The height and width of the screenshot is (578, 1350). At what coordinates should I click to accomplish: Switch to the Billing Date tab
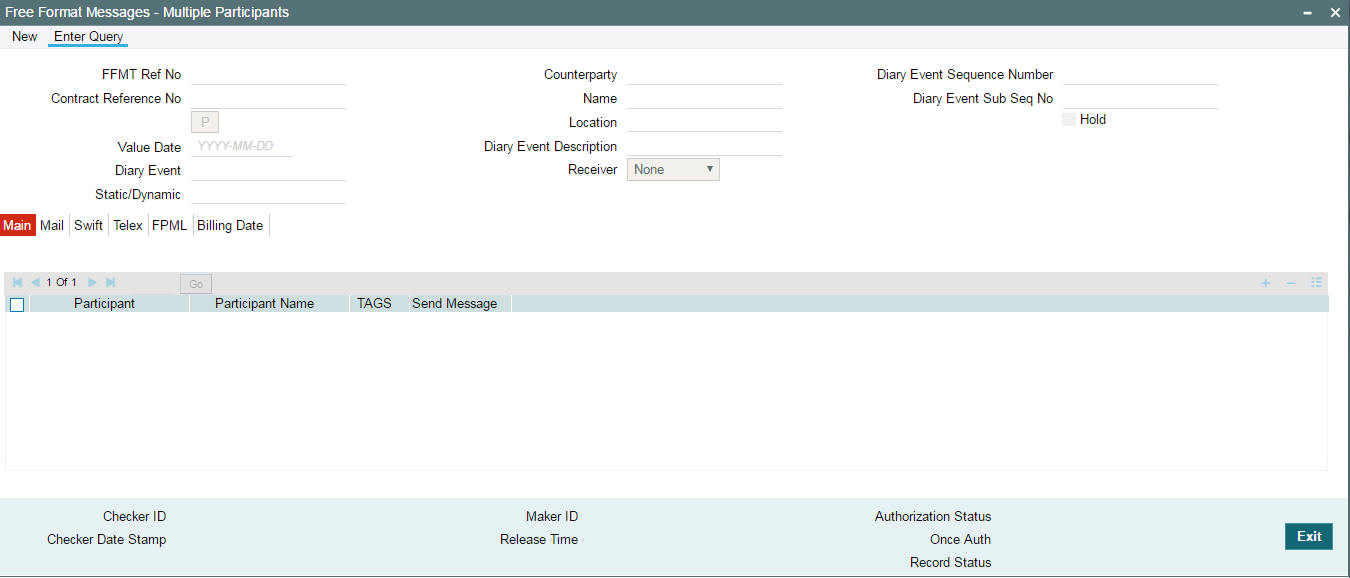point(230,225)
